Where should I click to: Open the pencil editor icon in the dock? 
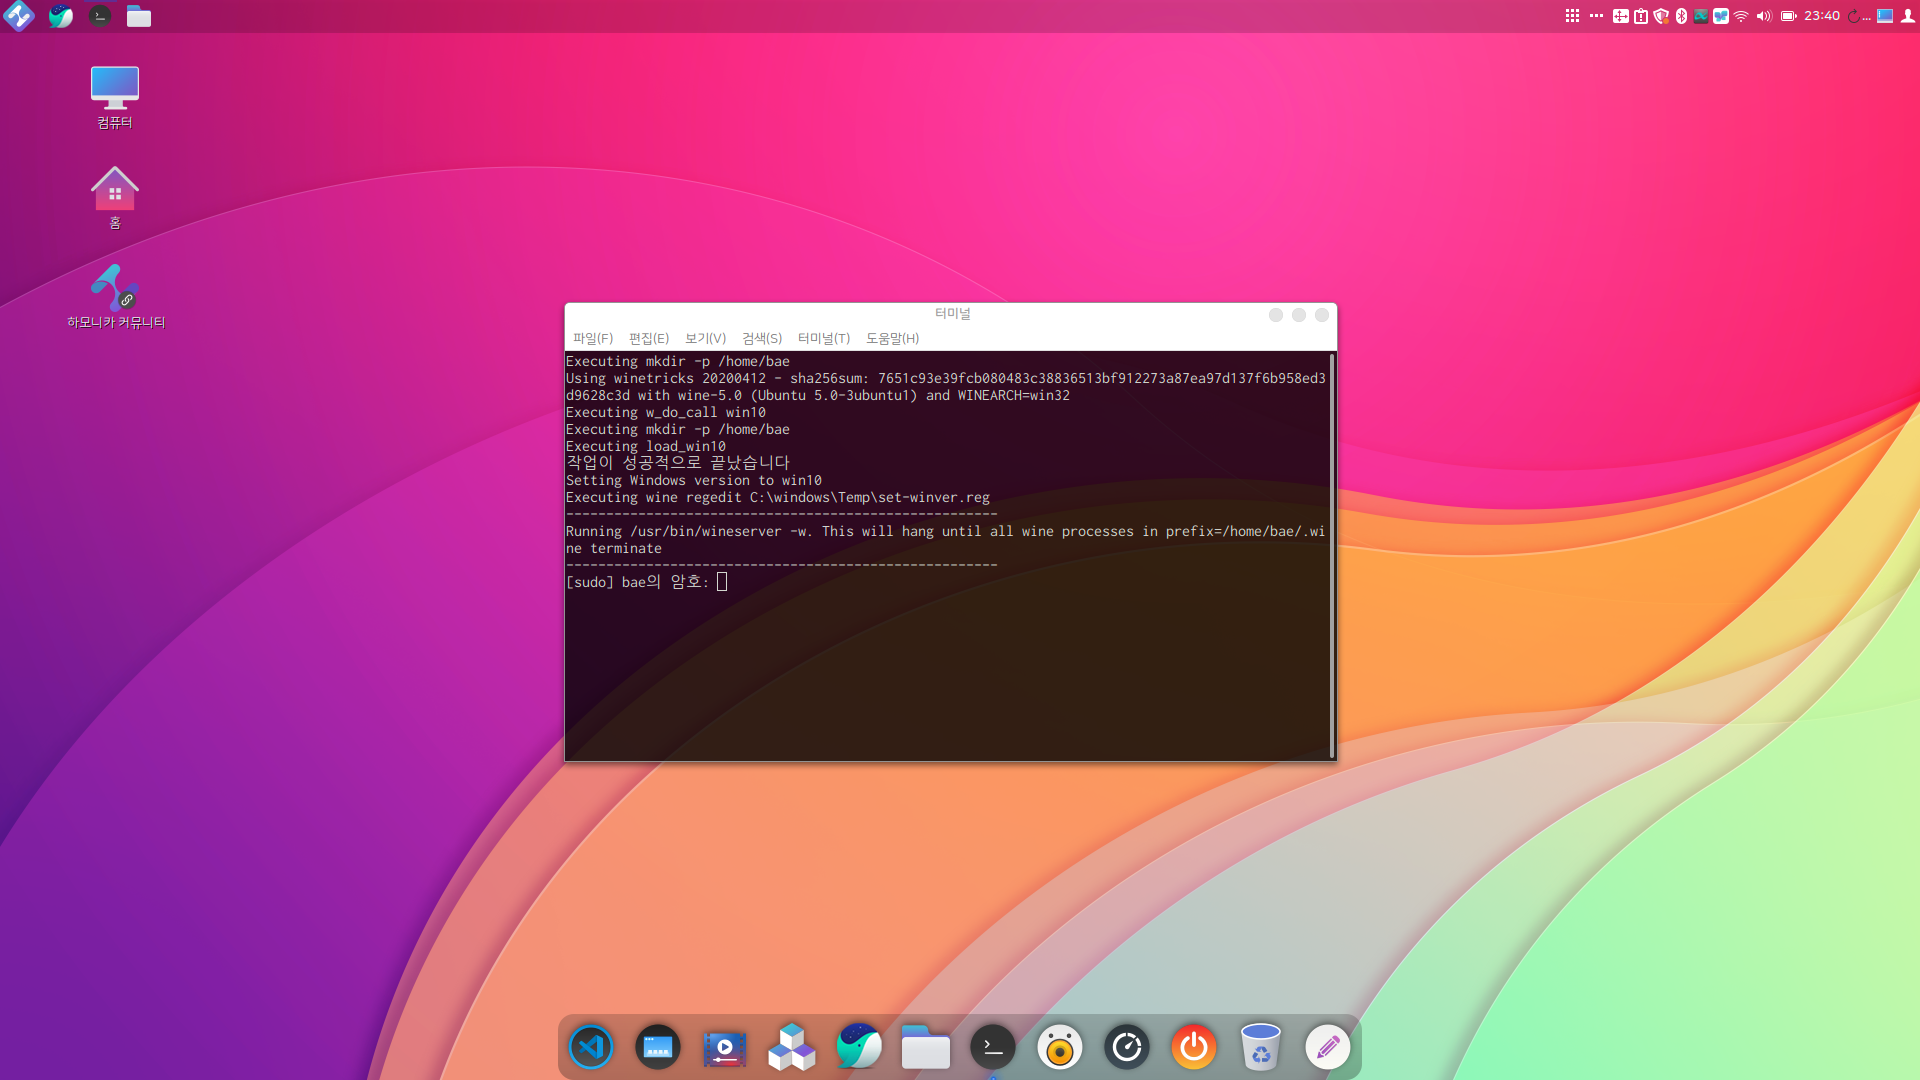[x=1328, y=1047]
